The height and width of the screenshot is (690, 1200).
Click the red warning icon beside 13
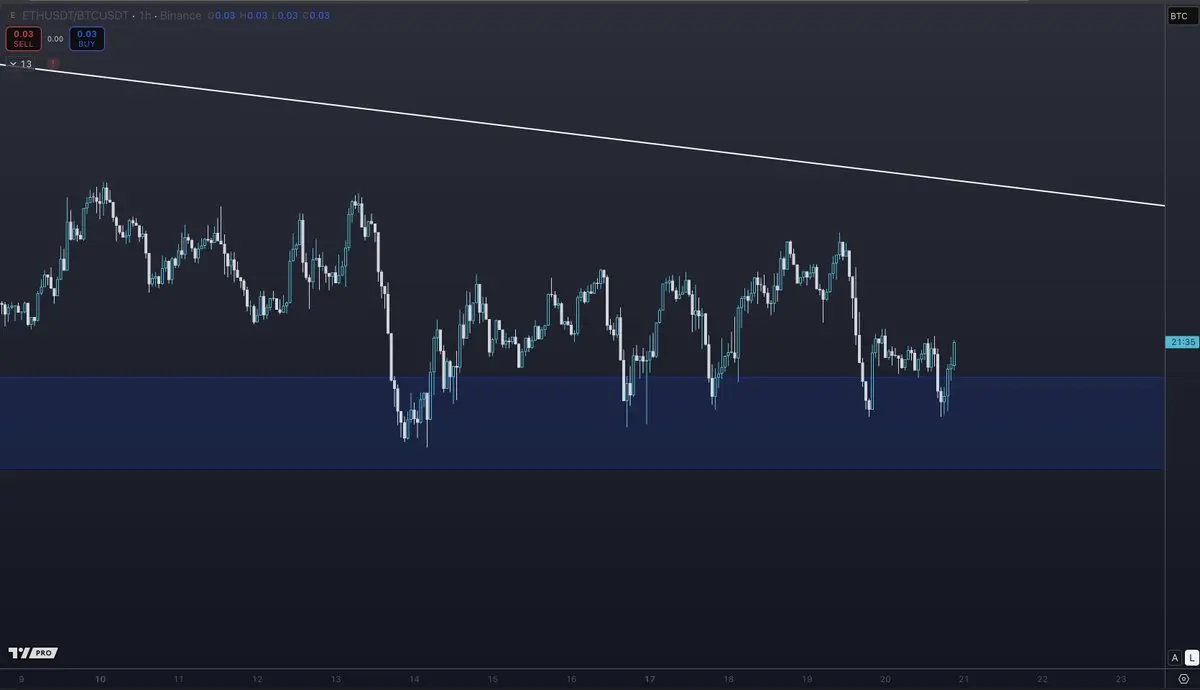[x=53, y=64]
